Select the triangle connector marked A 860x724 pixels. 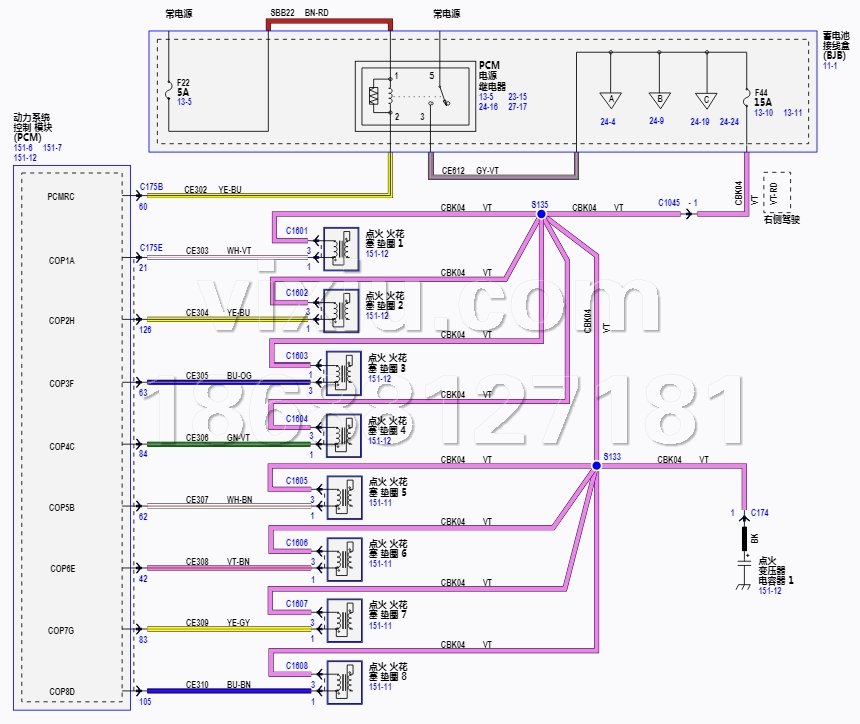click(608, 99)
